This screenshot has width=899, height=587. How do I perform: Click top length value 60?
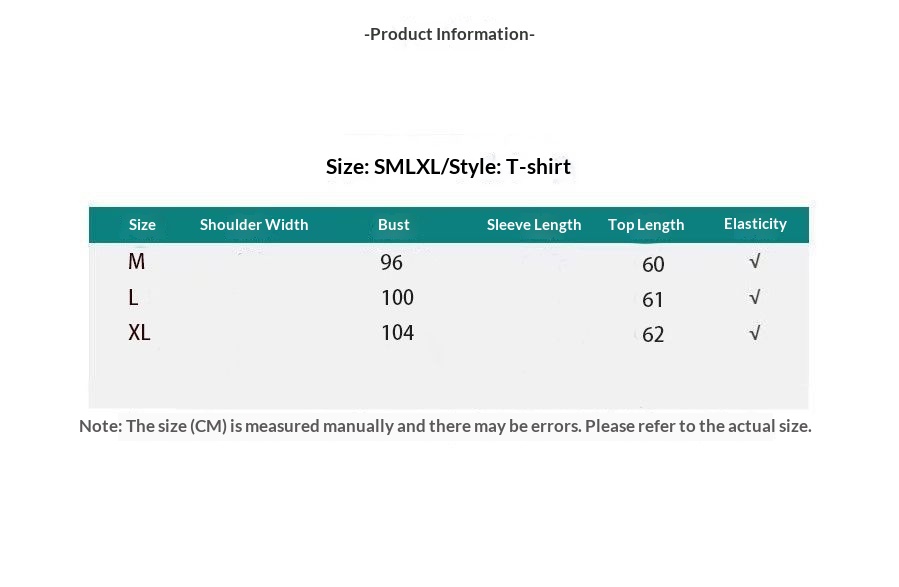(653, 265)
